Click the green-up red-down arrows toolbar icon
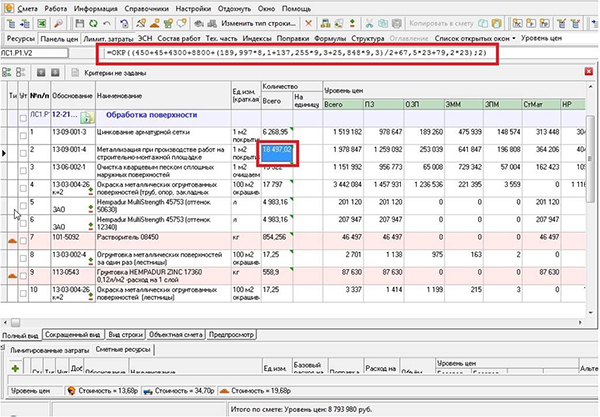The image size is (600, 417). (352, 24)
